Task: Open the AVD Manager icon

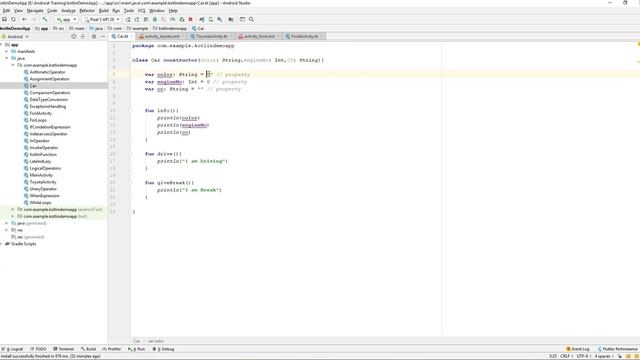Action: click(x=211, y=19)
